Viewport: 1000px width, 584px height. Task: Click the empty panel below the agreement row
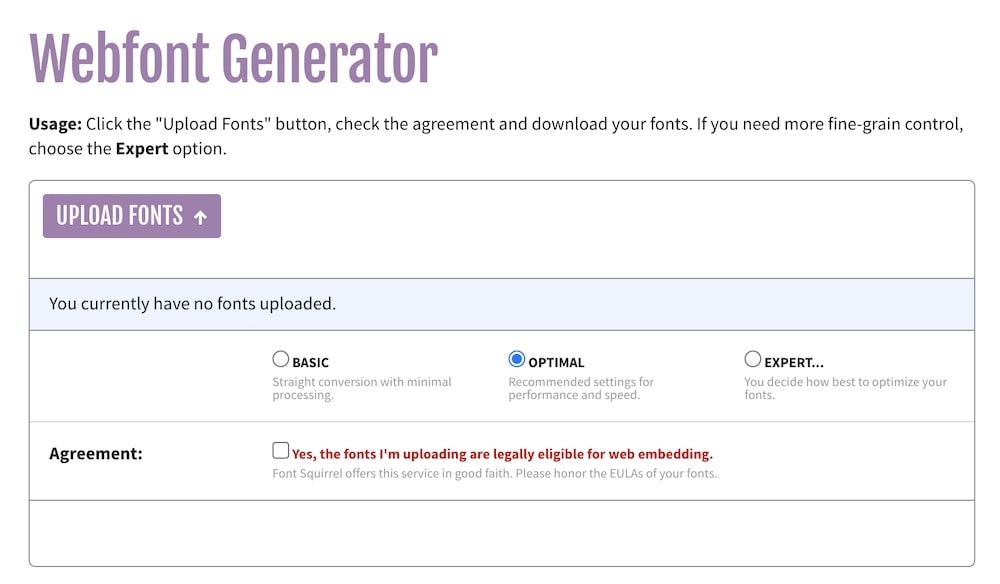(501, 532)
